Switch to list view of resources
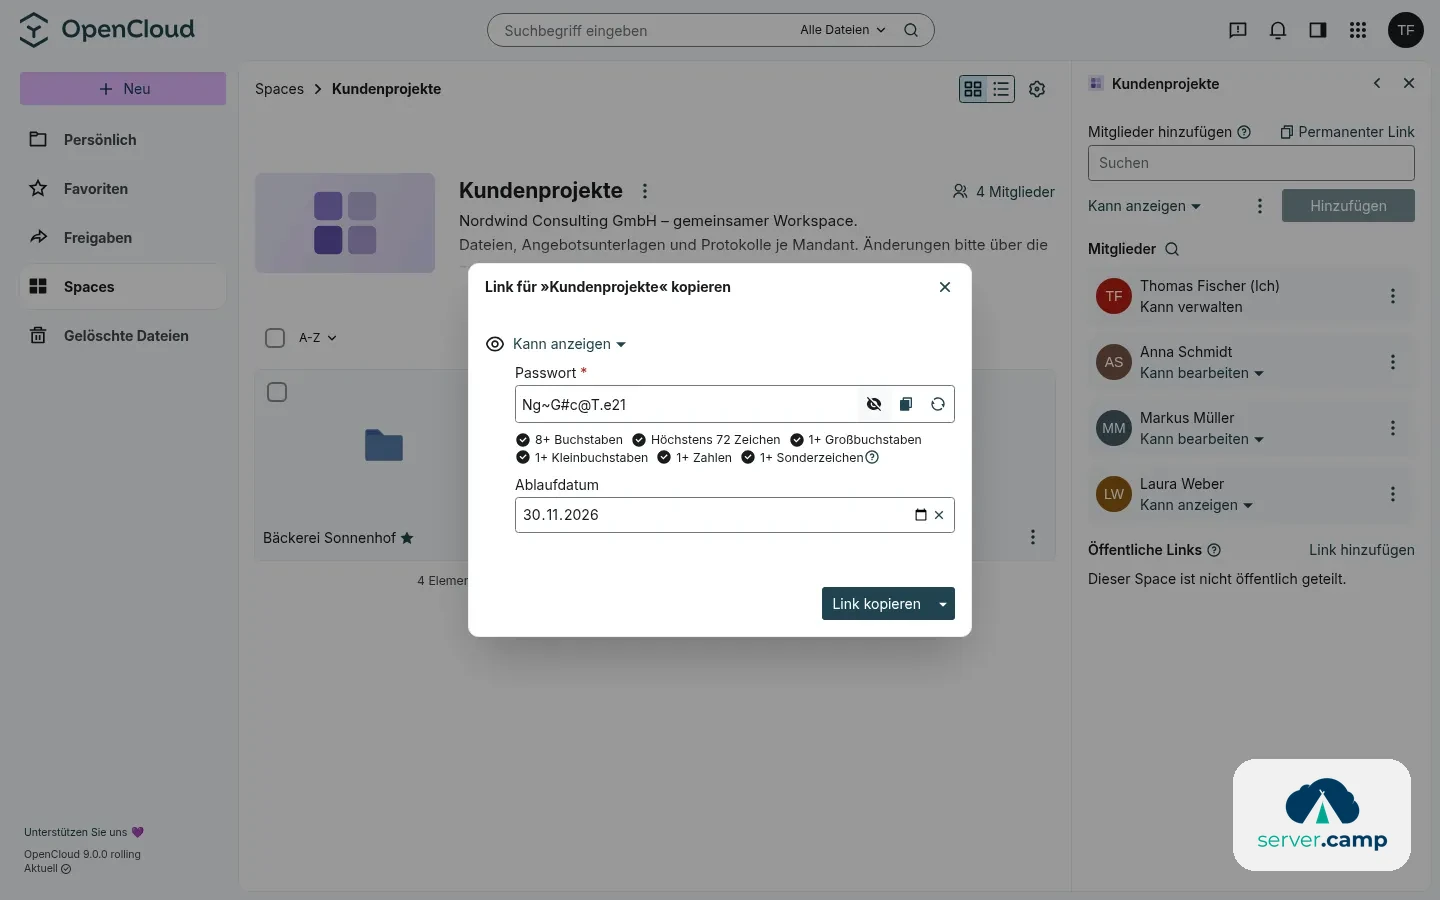1440x900 pixels. point(1001,89)
